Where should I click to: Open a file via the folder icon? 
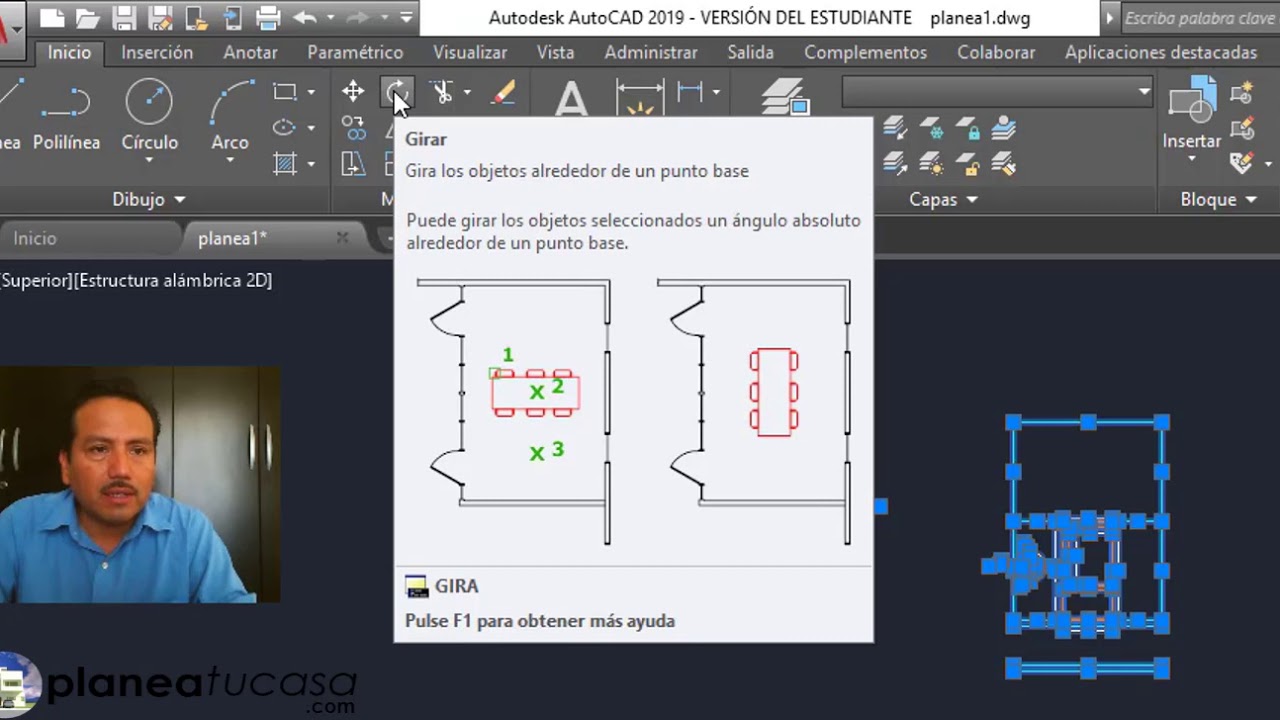point(87,17)
